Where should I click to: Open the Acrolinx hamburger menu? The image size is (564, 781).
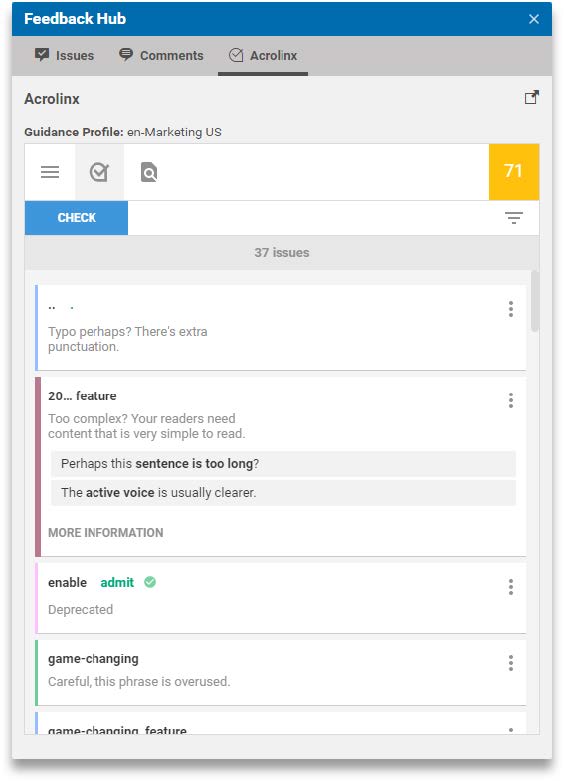50,172
